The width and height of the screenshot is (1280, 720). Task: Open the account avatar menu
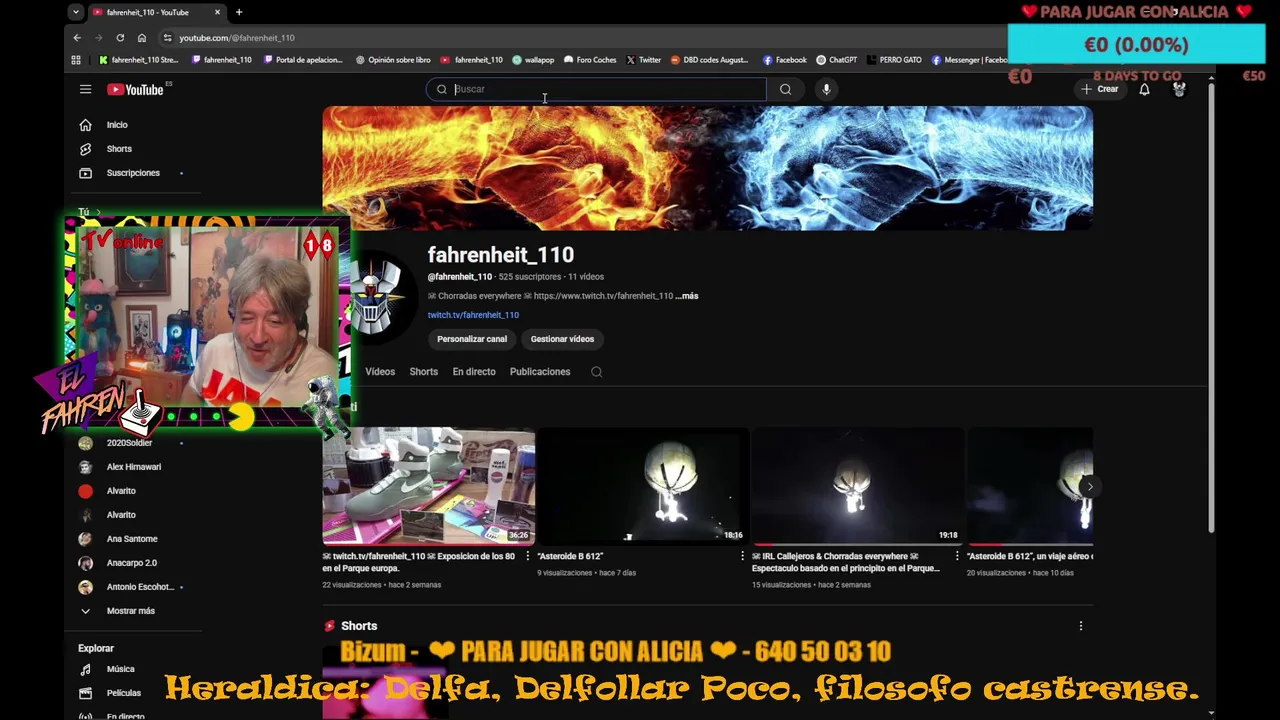[1179, 89]
